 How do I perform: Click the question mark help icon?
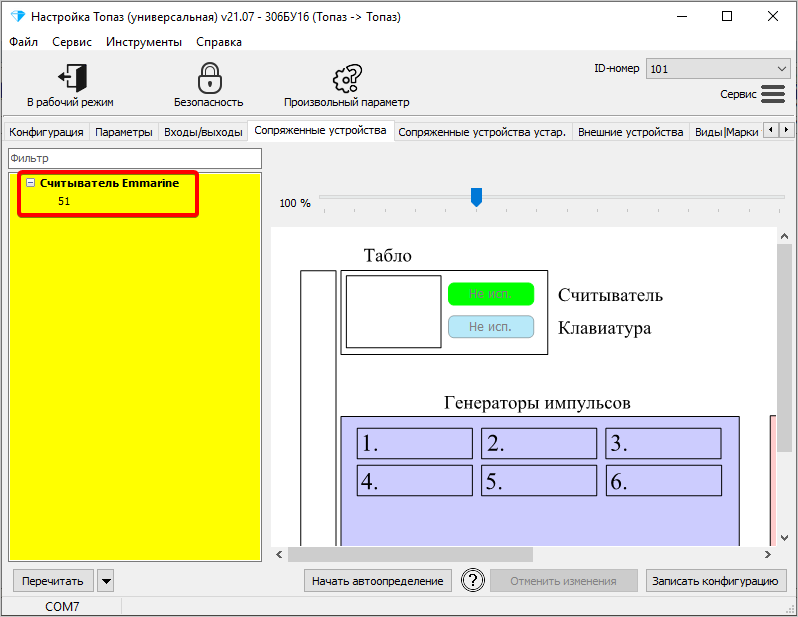(473, 580)
